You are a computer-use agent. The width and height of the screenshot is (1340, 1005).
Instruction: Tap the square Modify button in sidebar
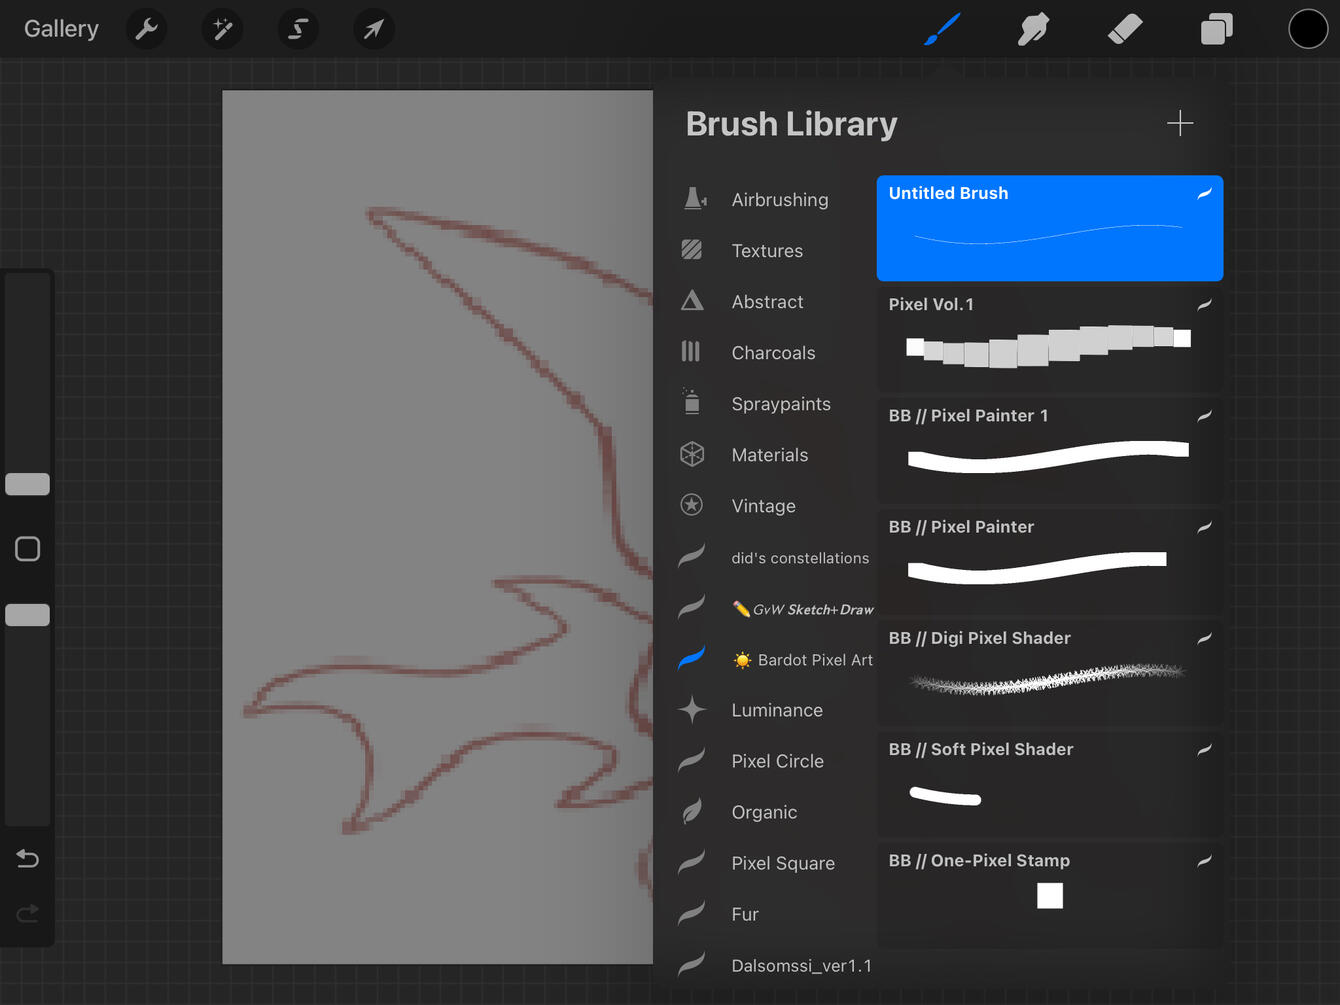[28, 549]
